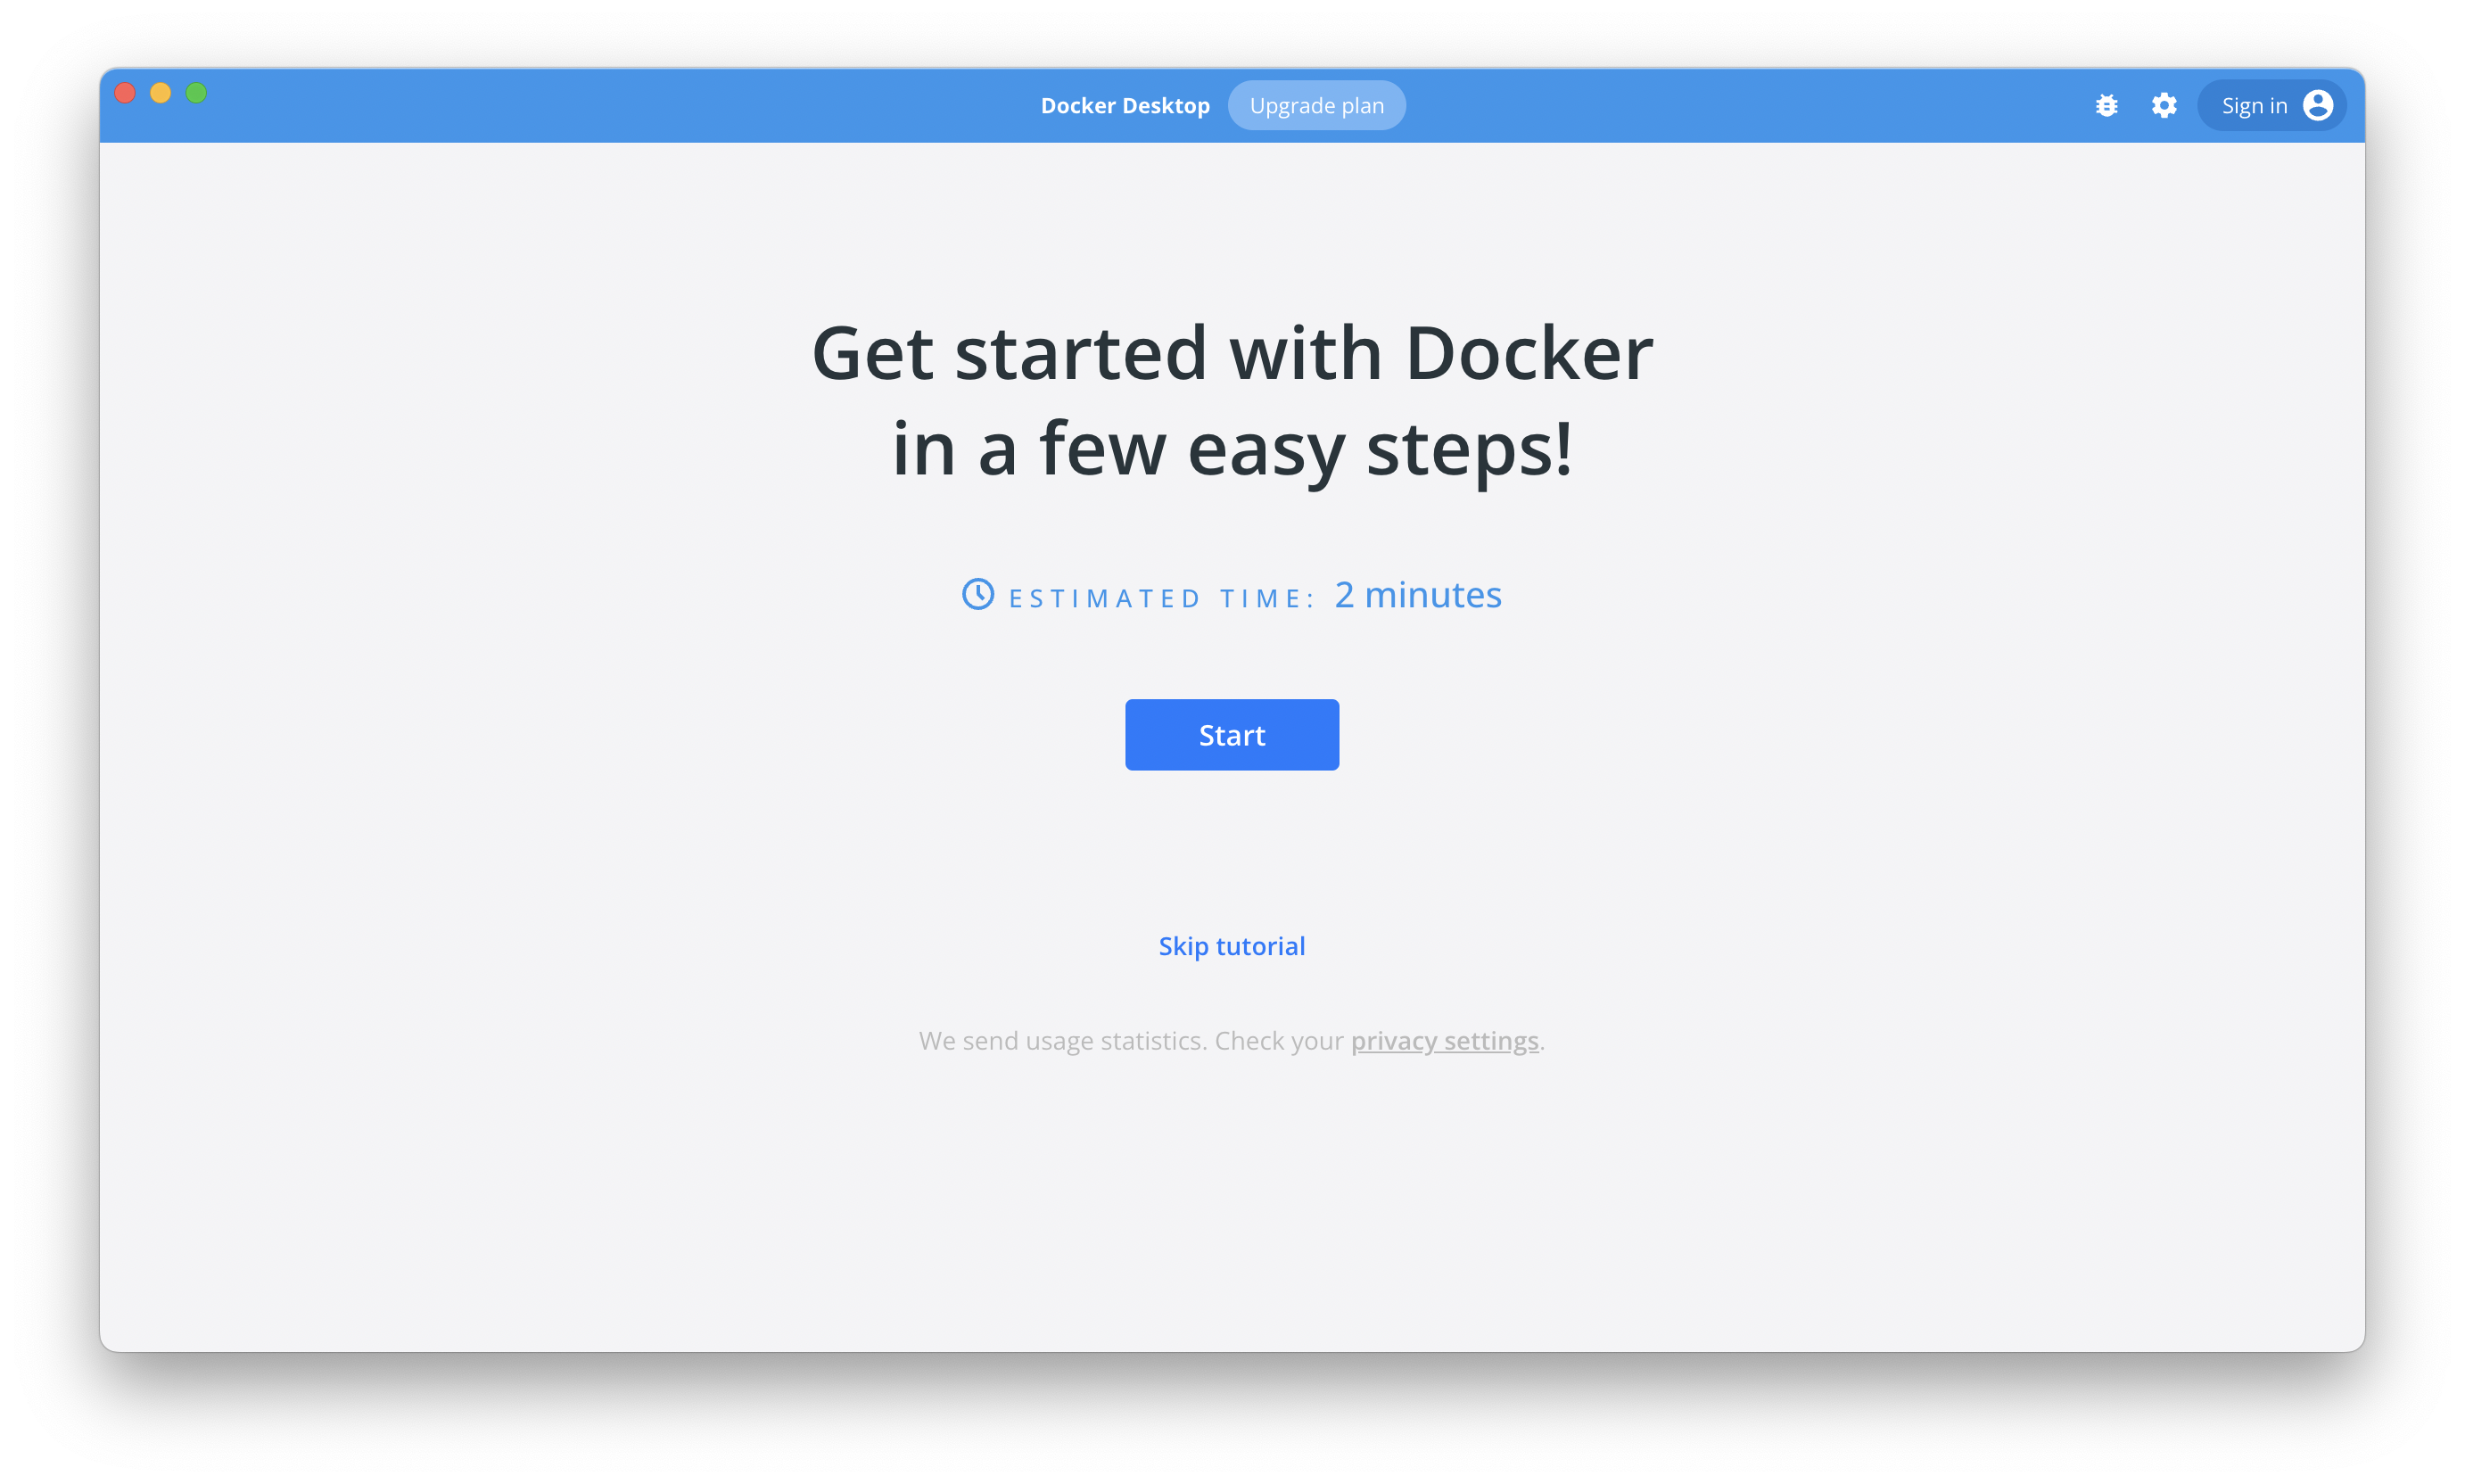Screen dimensions: 2465x1484
Task: Click the Docker Desktop title text
Action: (x=1125, y=106)
